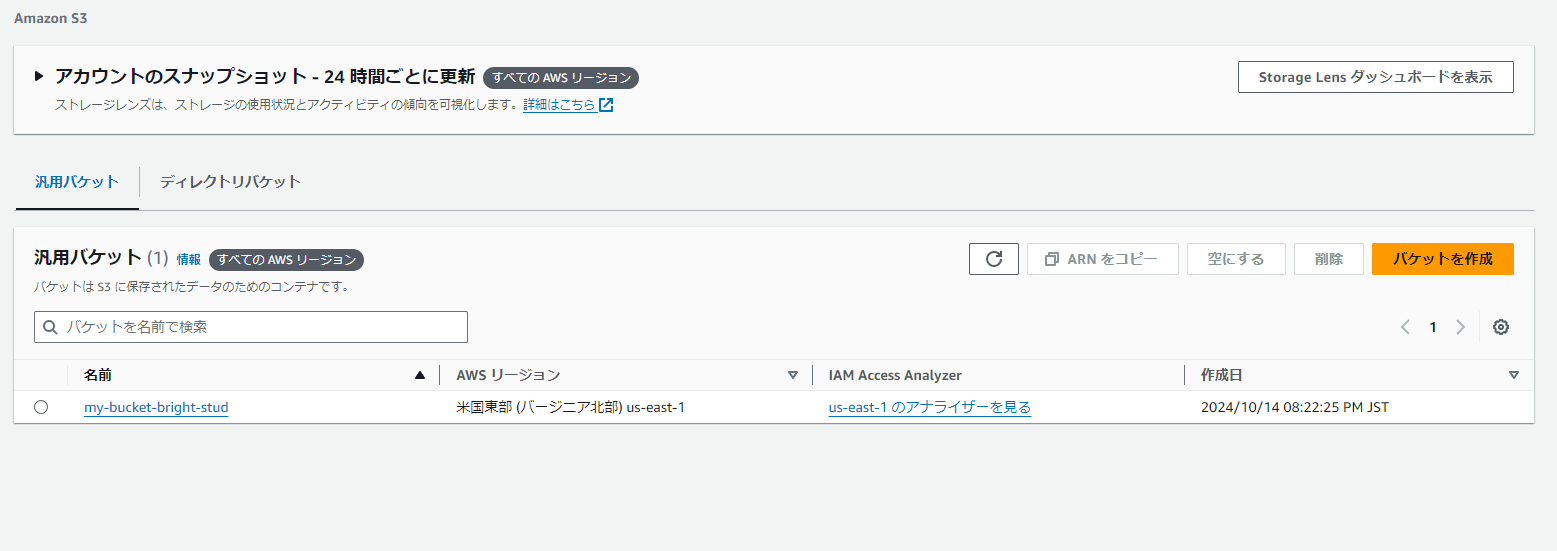Click the external link icon after 詳細はこちら
Viewport: 1557px width, 551px height.
click(606, 105)
